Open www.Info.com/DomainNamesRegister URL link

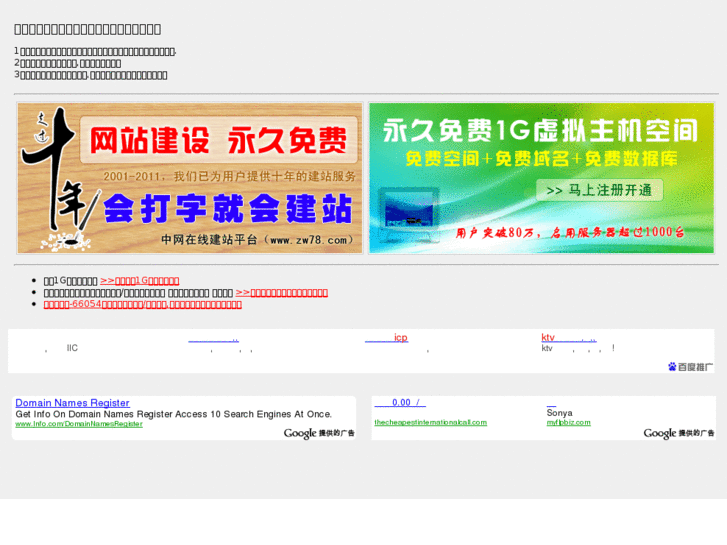pyautogui.click(x=79, y=424)
